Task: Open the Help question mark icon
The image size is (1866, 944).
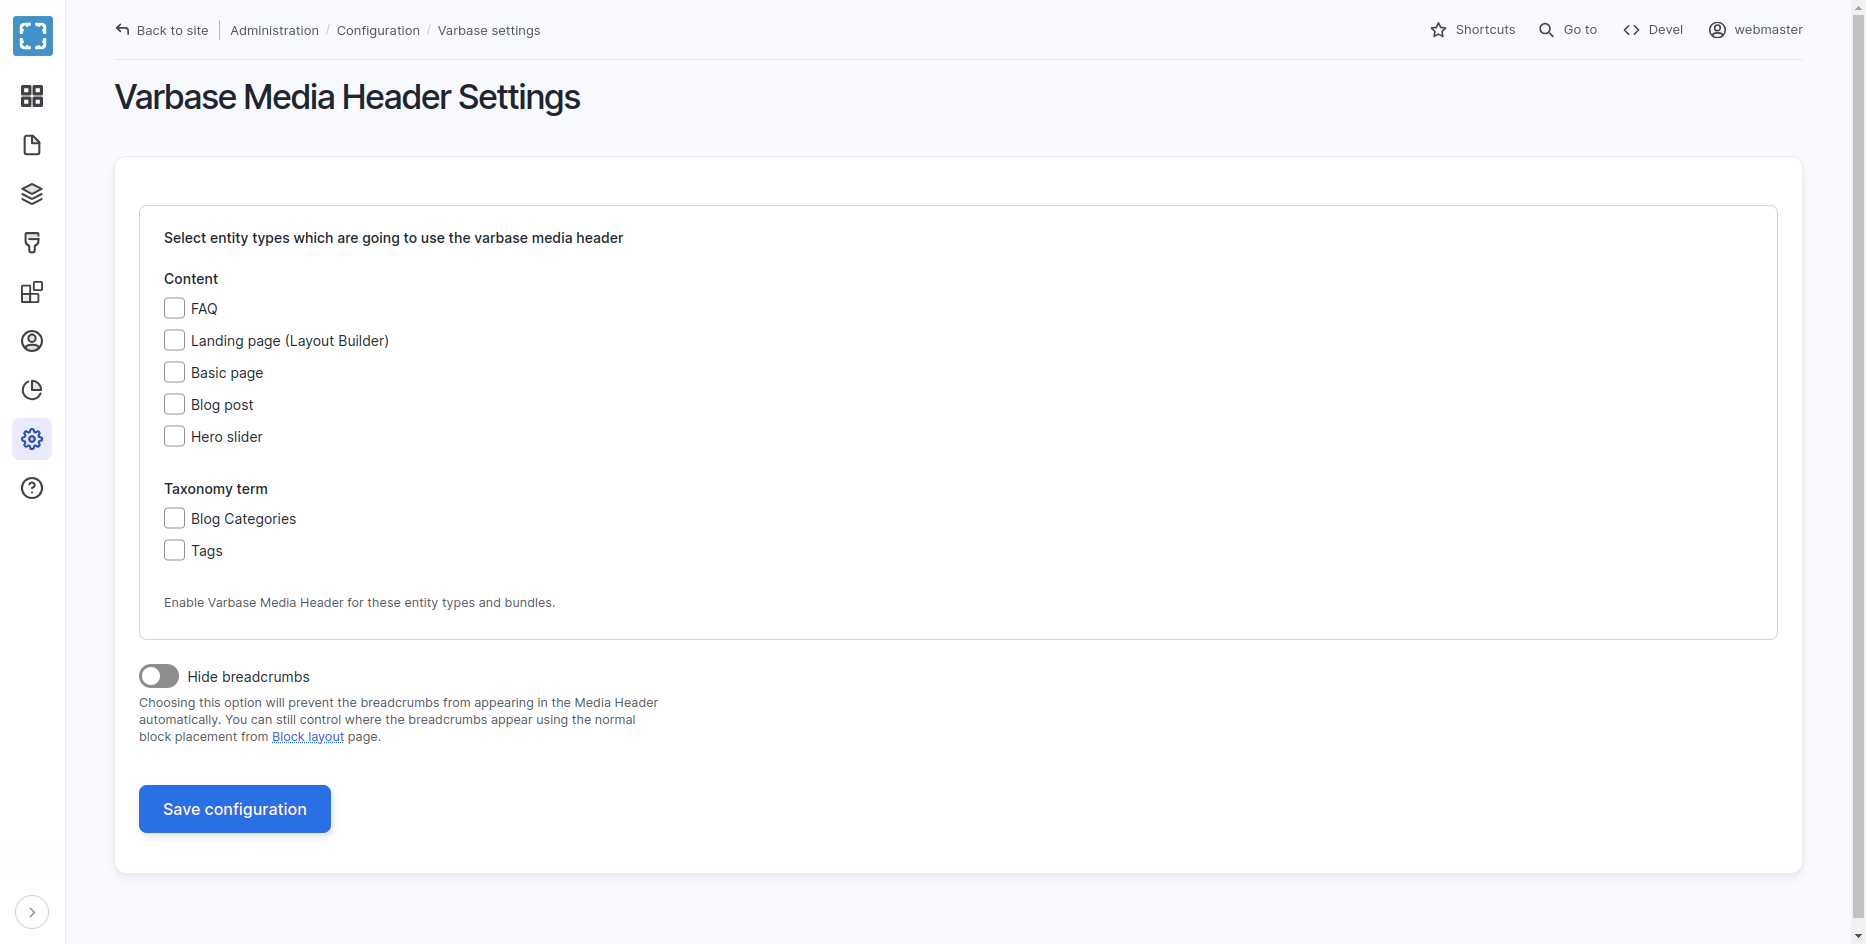Action: coord(32,488)
